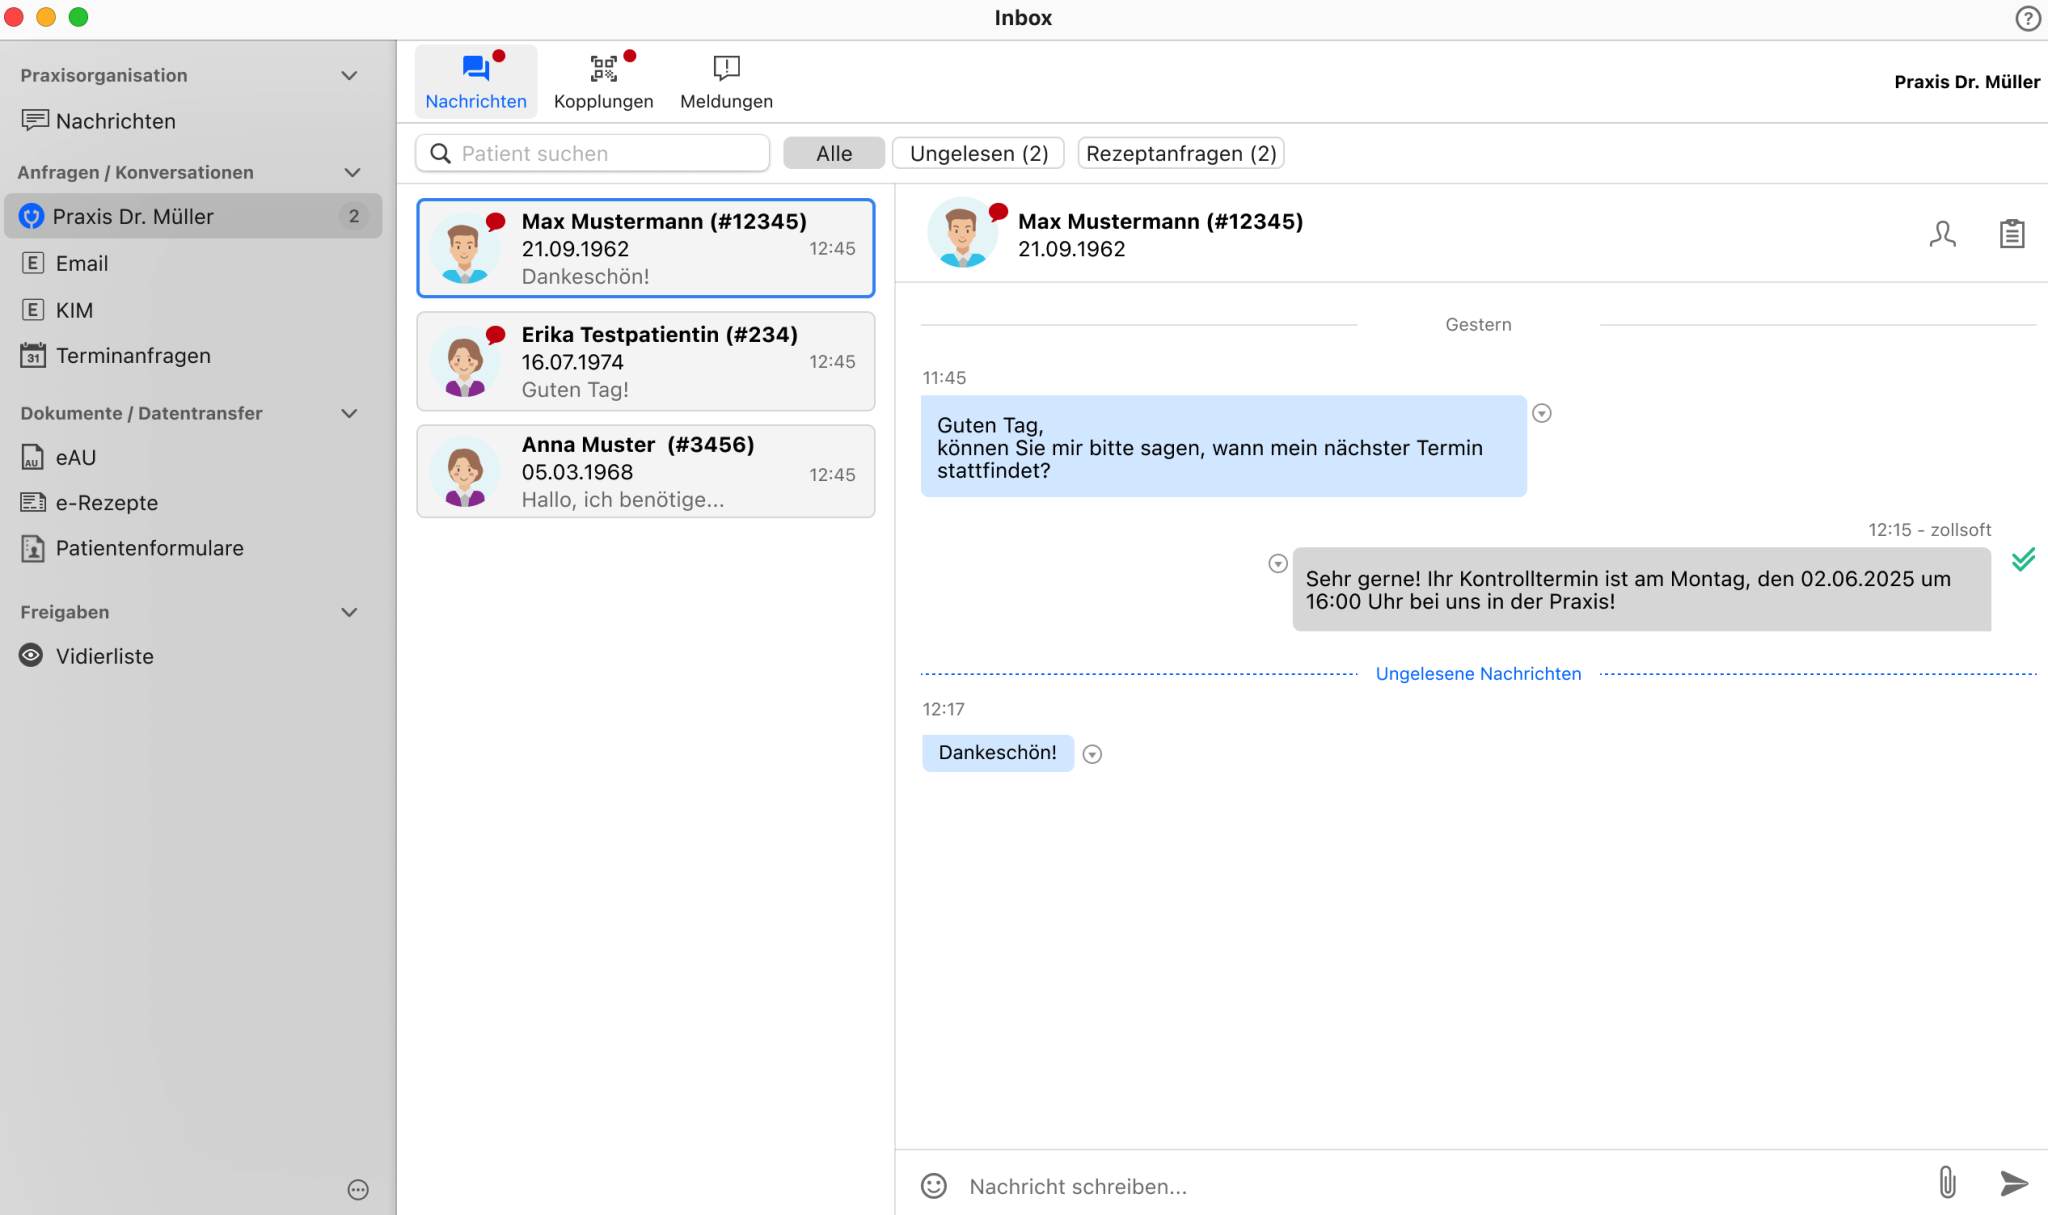Open KIM in the sidebar
The height and width of the screenshot is (1215, 2048).
[x=192, y=310]
